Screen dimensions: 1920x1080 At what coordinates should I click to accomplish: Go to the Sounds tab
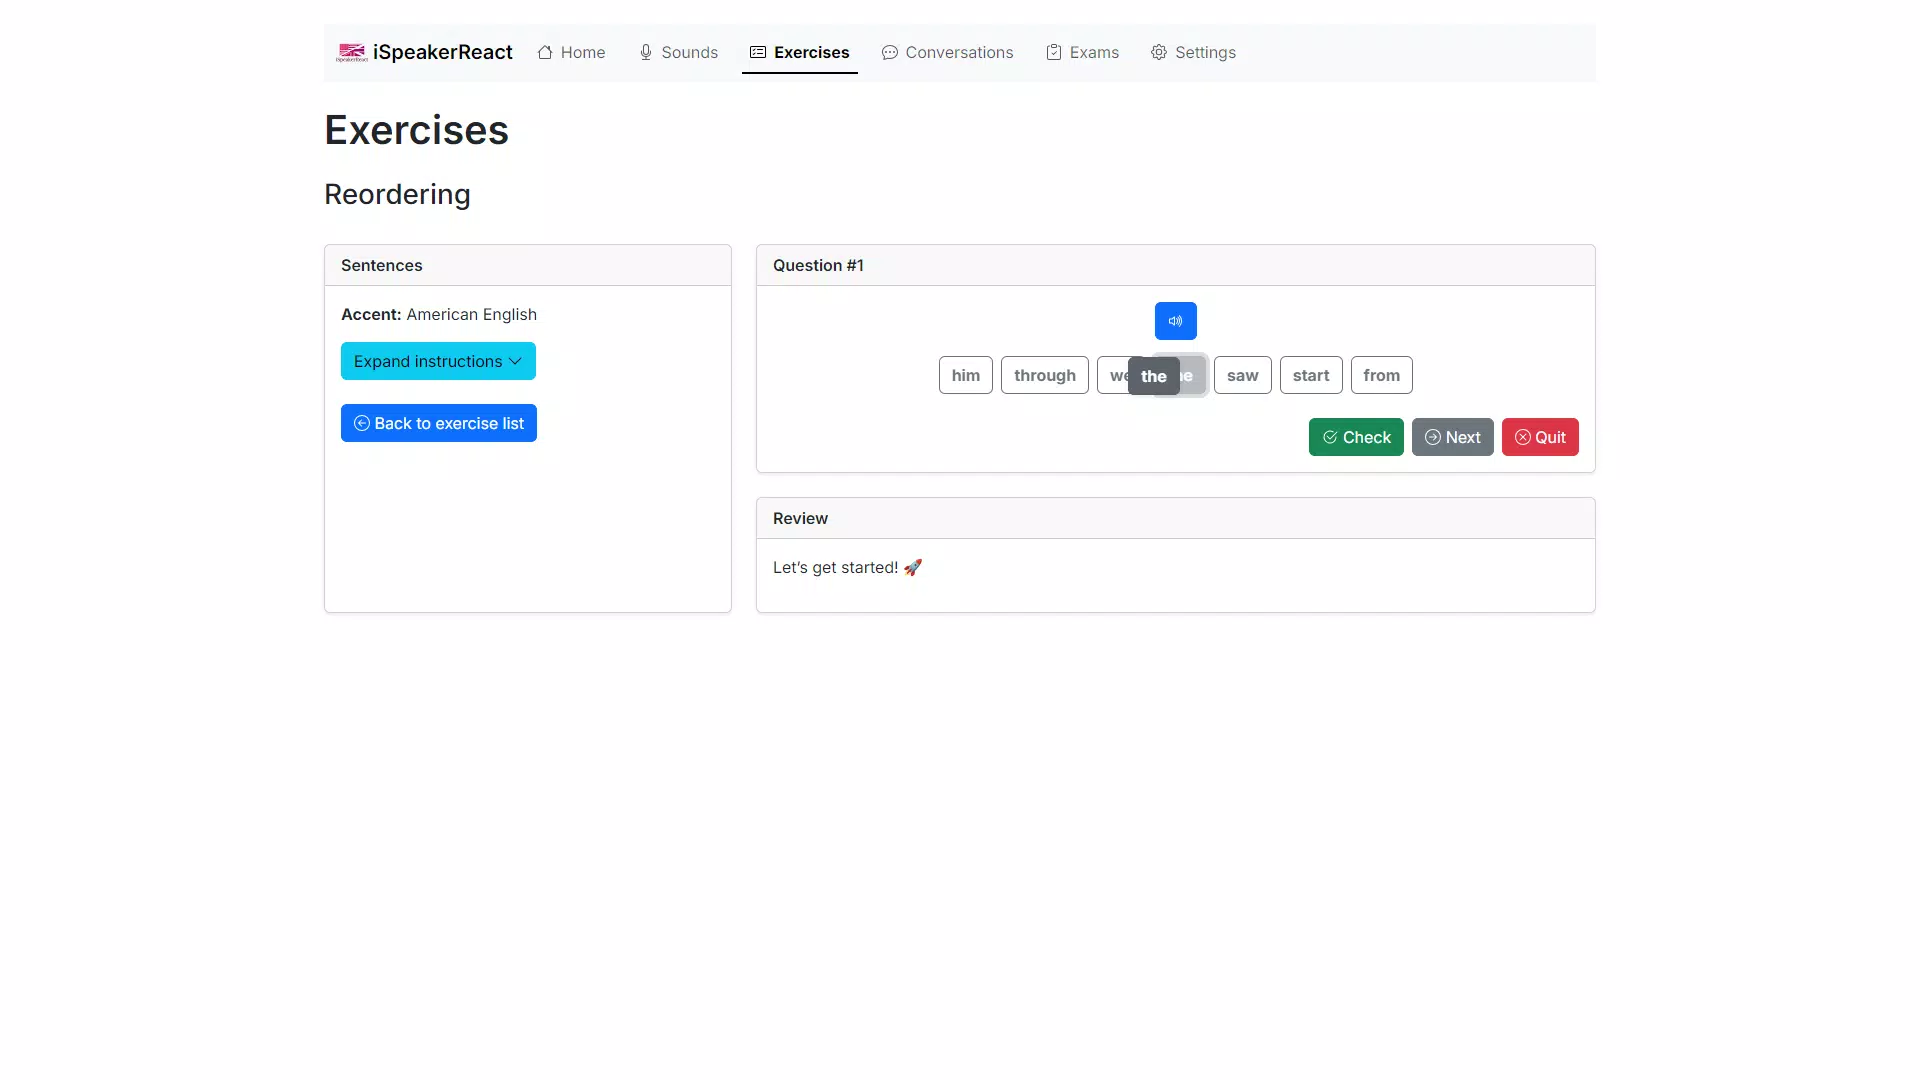678,52
